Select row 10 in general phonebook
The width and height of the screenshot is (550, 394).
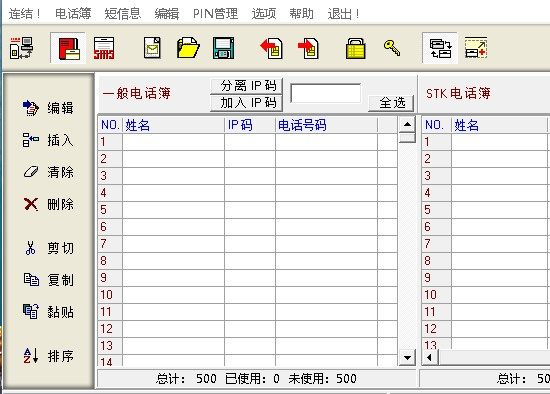(x=248, y=295)
